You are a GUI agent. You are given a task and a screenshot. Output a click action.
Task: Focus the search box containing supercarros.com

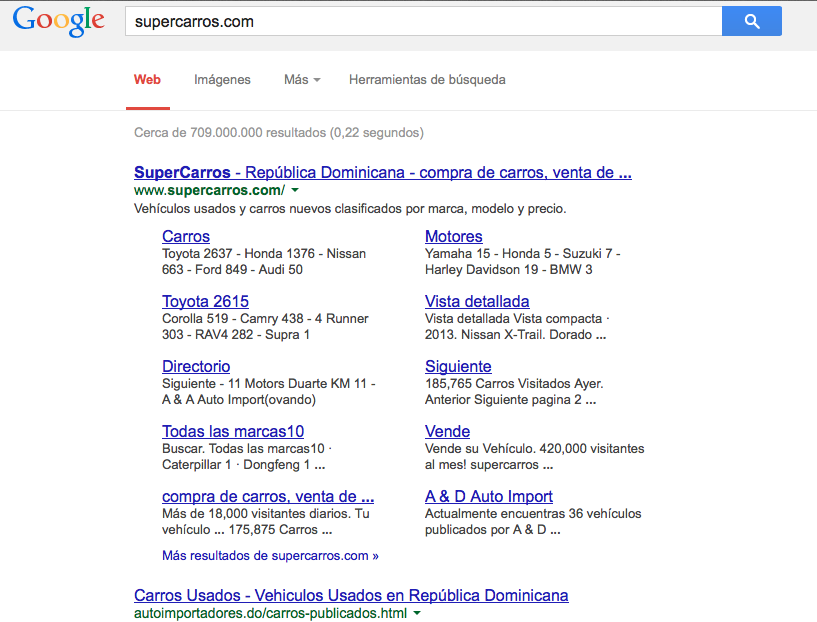[x=423, y=21]
